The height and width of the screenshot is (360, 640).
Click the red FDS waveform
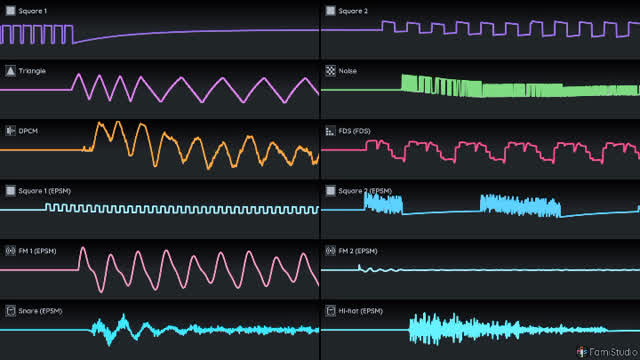(481, 151)
